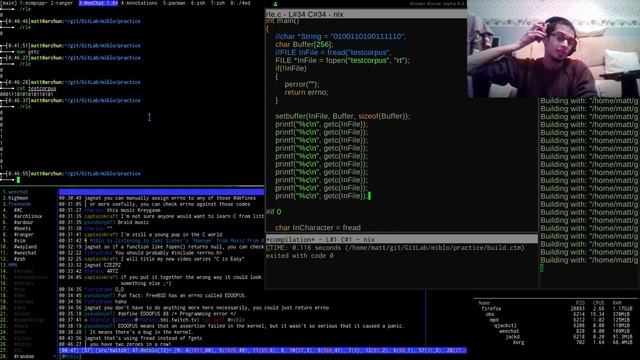Switch to tmux window 5:pacman
This screenshot has height=360, width=640.
tap(174, 3)
